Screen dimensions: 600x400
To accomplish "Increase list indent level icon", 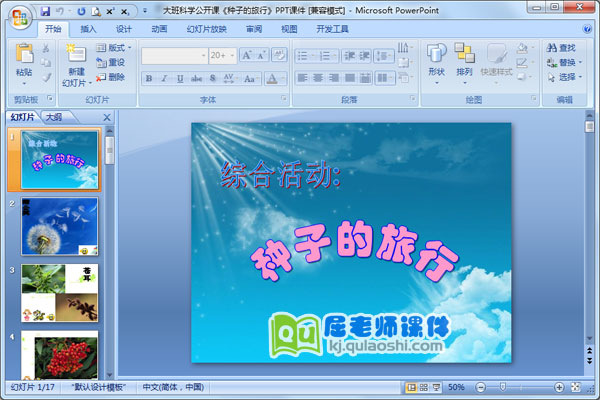I will (x=364, y=56).
